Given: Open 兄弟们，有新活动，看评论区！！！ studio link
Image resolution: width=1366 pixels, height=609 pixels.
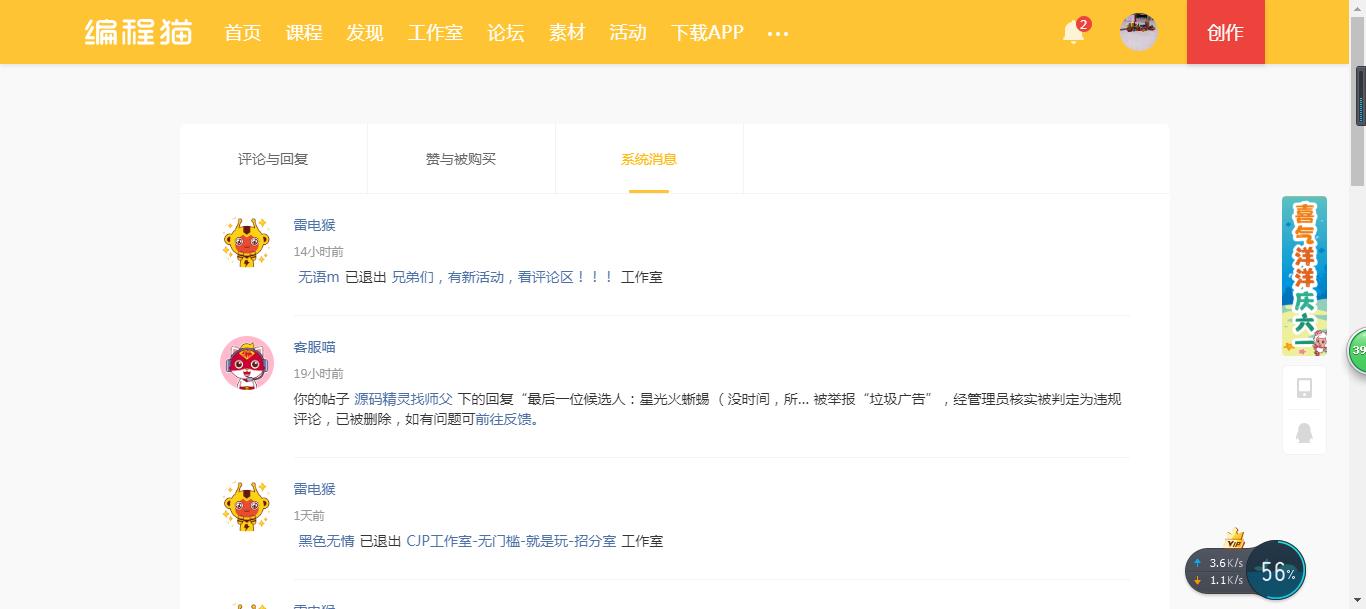Looking at the screenshot, I should (x=502, y=277).
